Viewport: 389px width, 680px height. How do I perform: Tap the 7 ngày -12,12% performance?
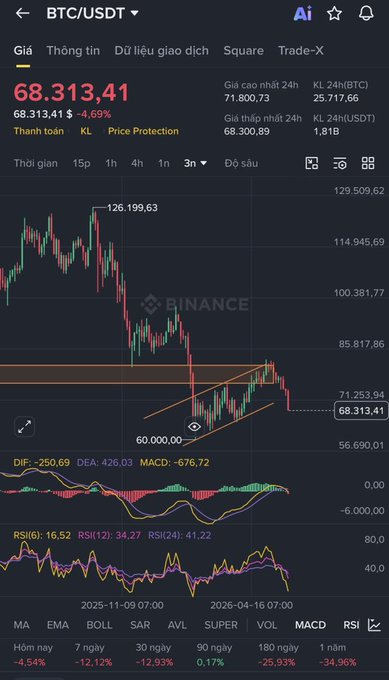click(93, 655)
